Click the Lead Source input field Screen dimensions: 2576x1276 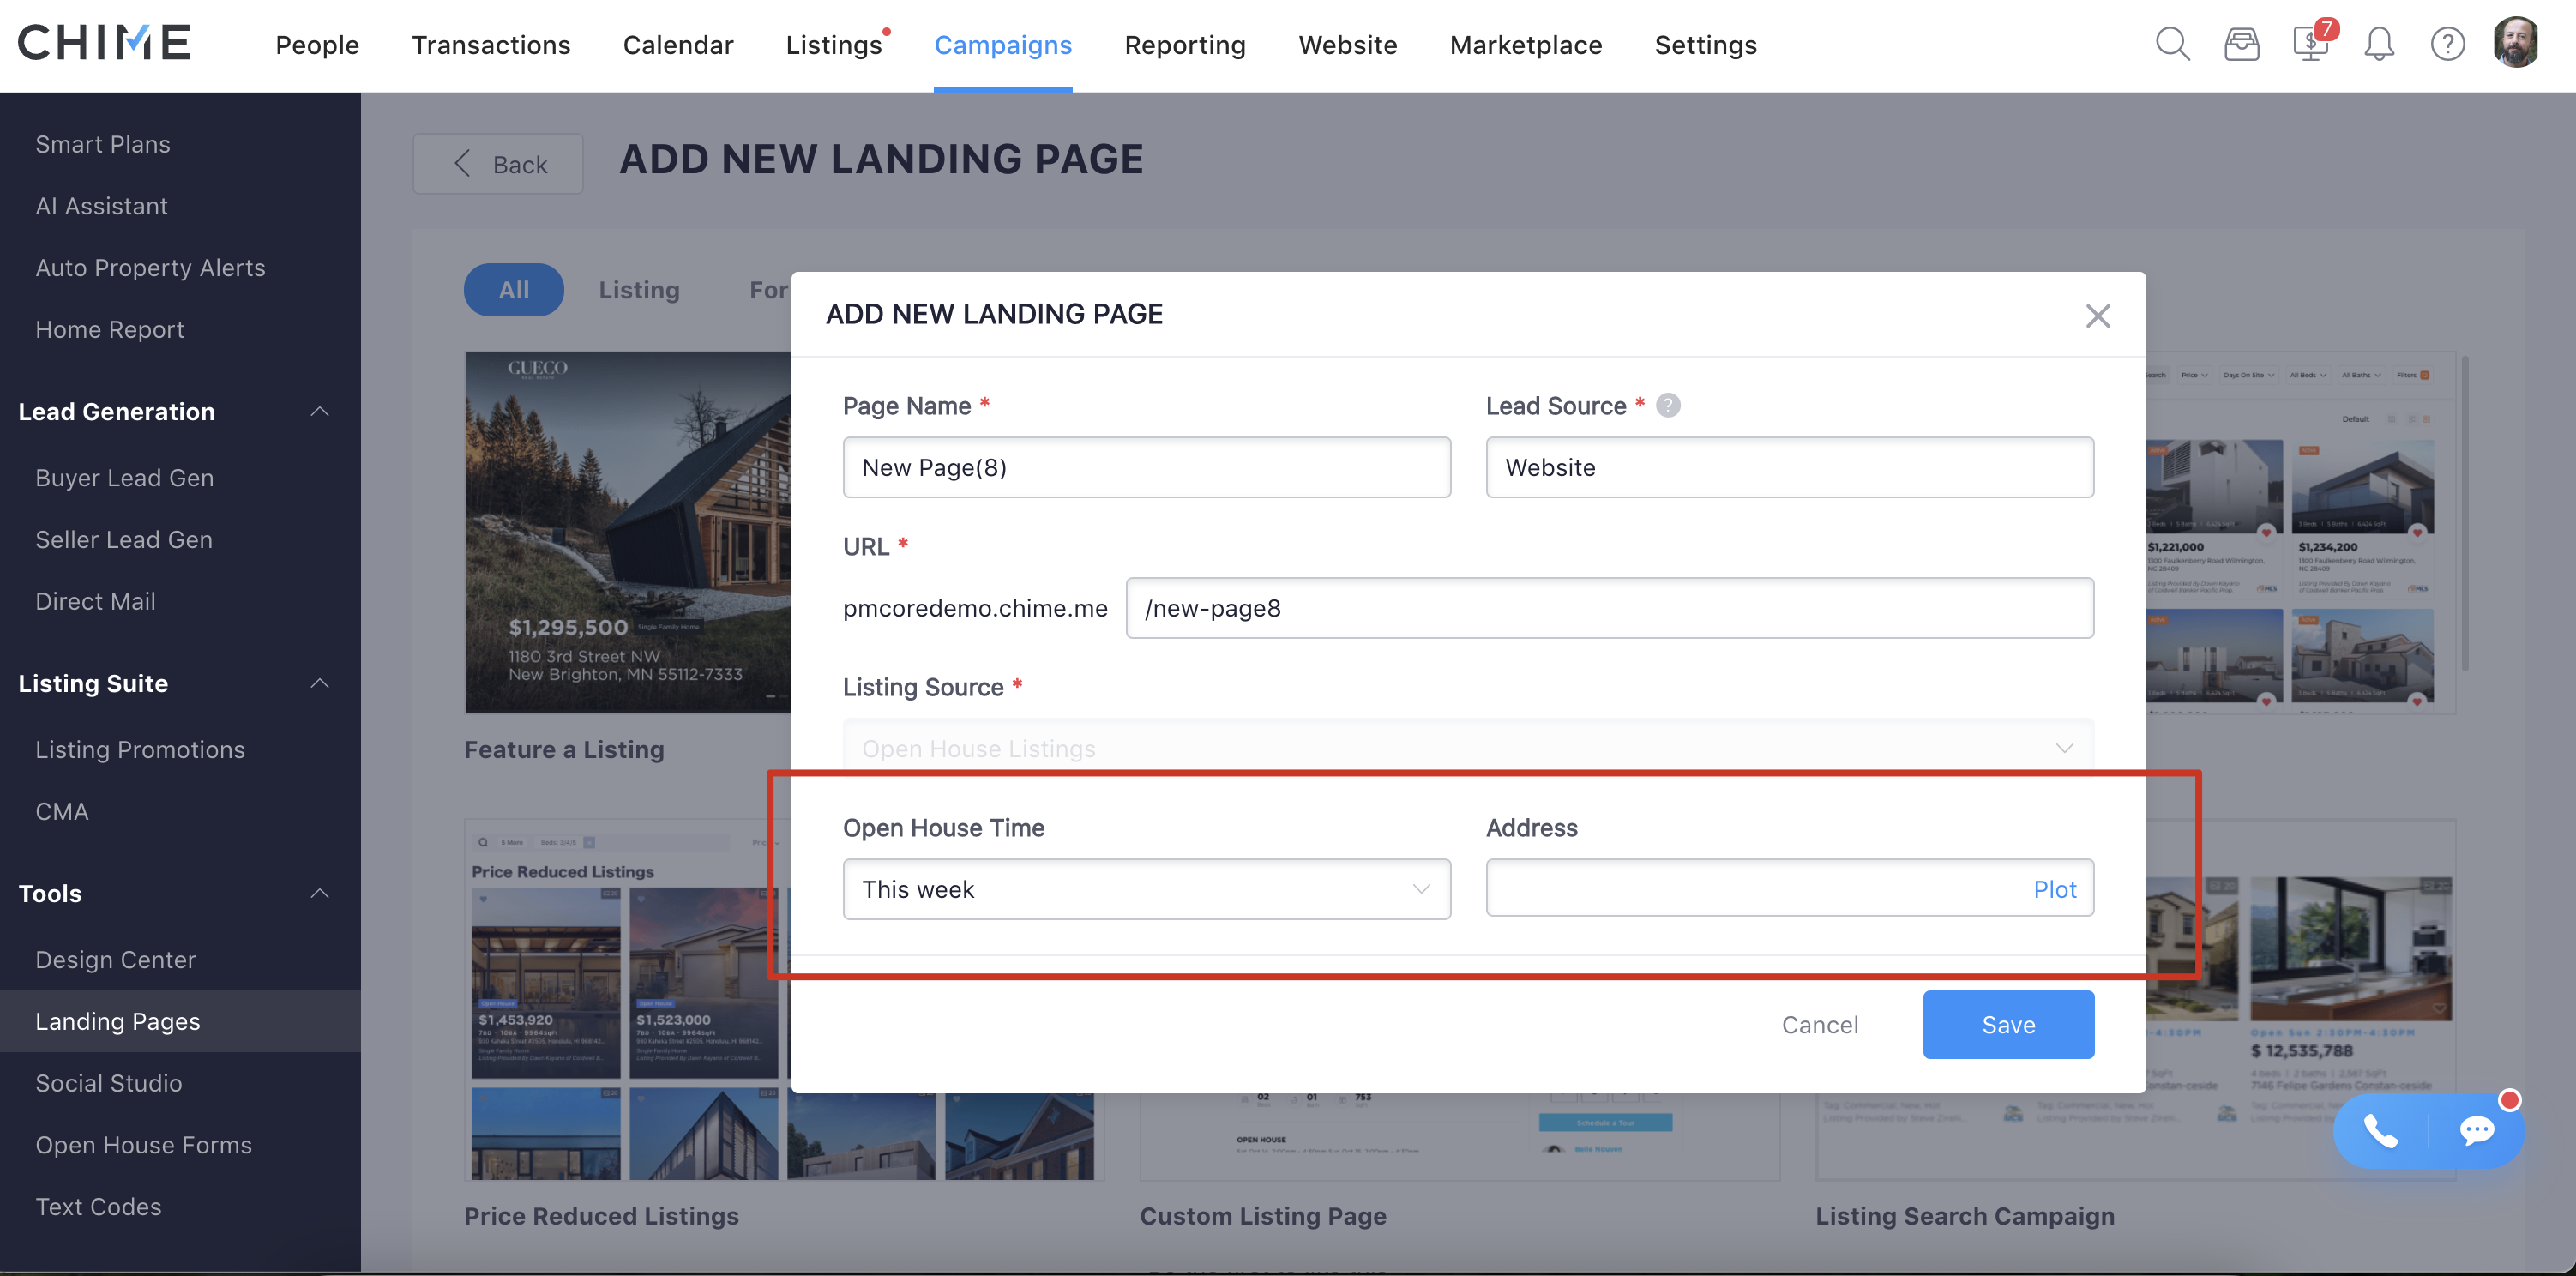[x=1789, y=467]
